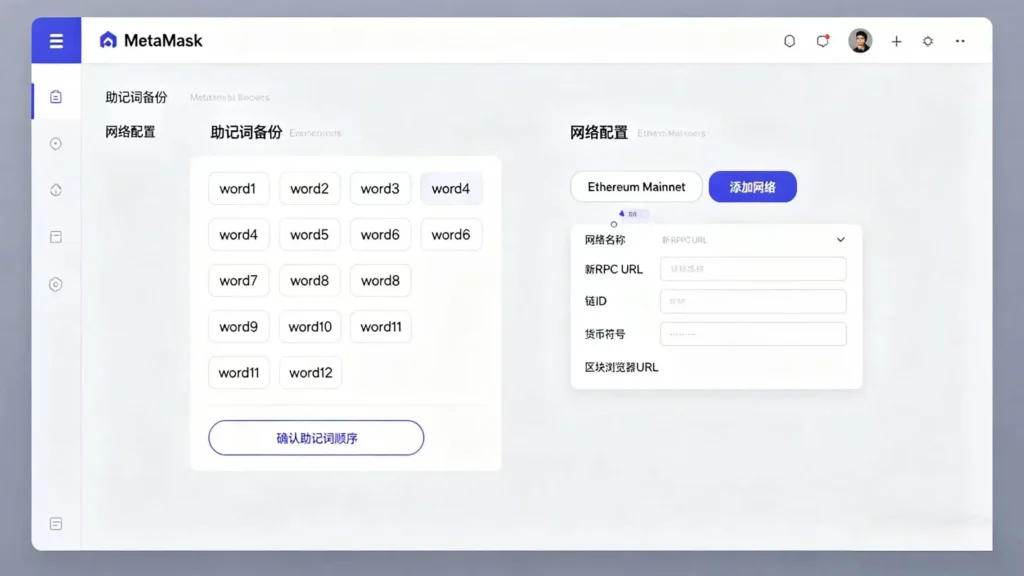This screenshot has width=1024, height=576.
Task: Select the document icon in sidebar
Action: (x=56, y=97)
